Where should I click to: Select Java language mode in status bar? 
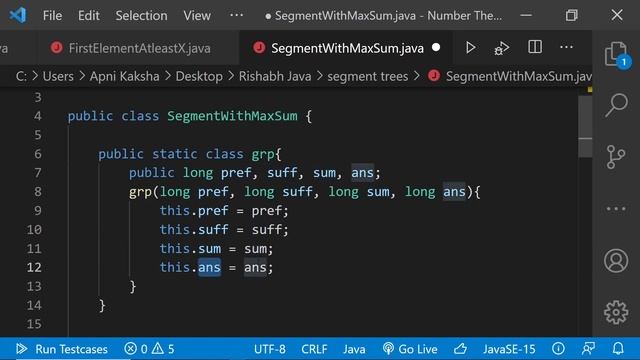[x=354, y=349]
